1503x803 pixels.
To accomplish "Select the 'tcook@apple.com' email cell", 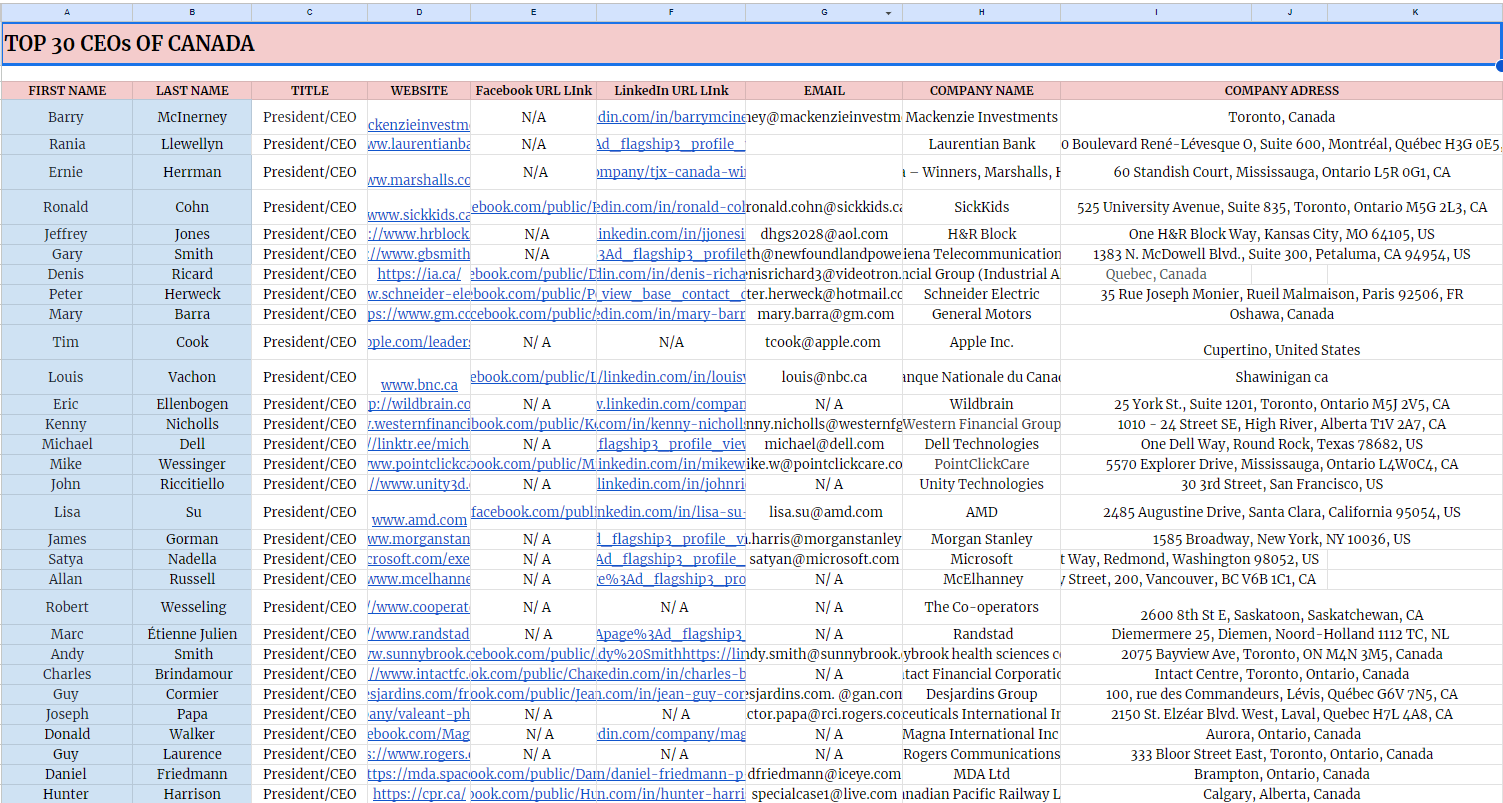I will click(824, 342).
